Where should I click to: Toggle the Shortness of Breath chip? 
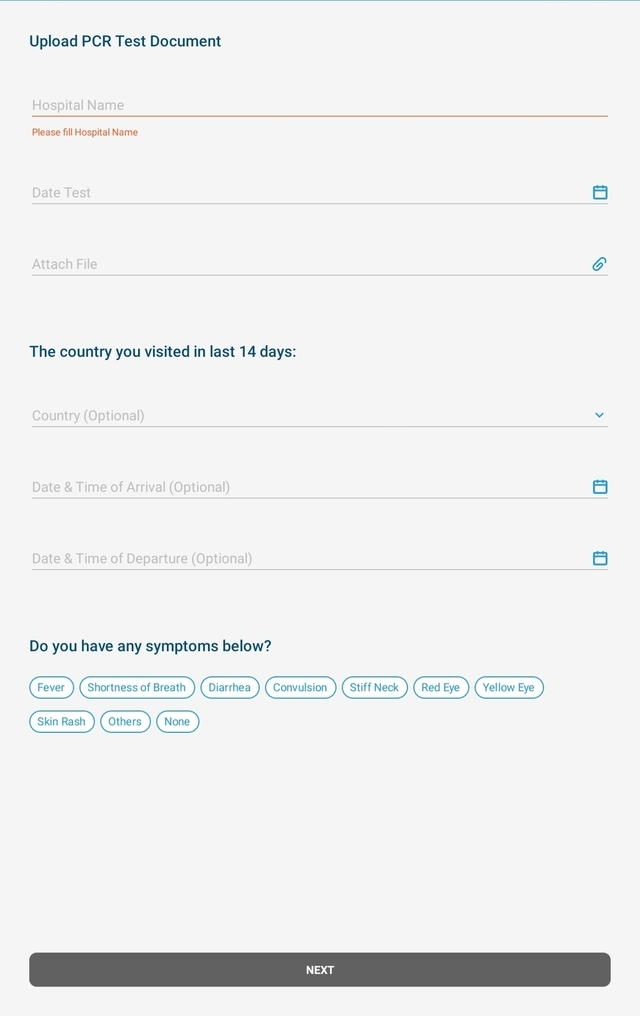[137, 688]
